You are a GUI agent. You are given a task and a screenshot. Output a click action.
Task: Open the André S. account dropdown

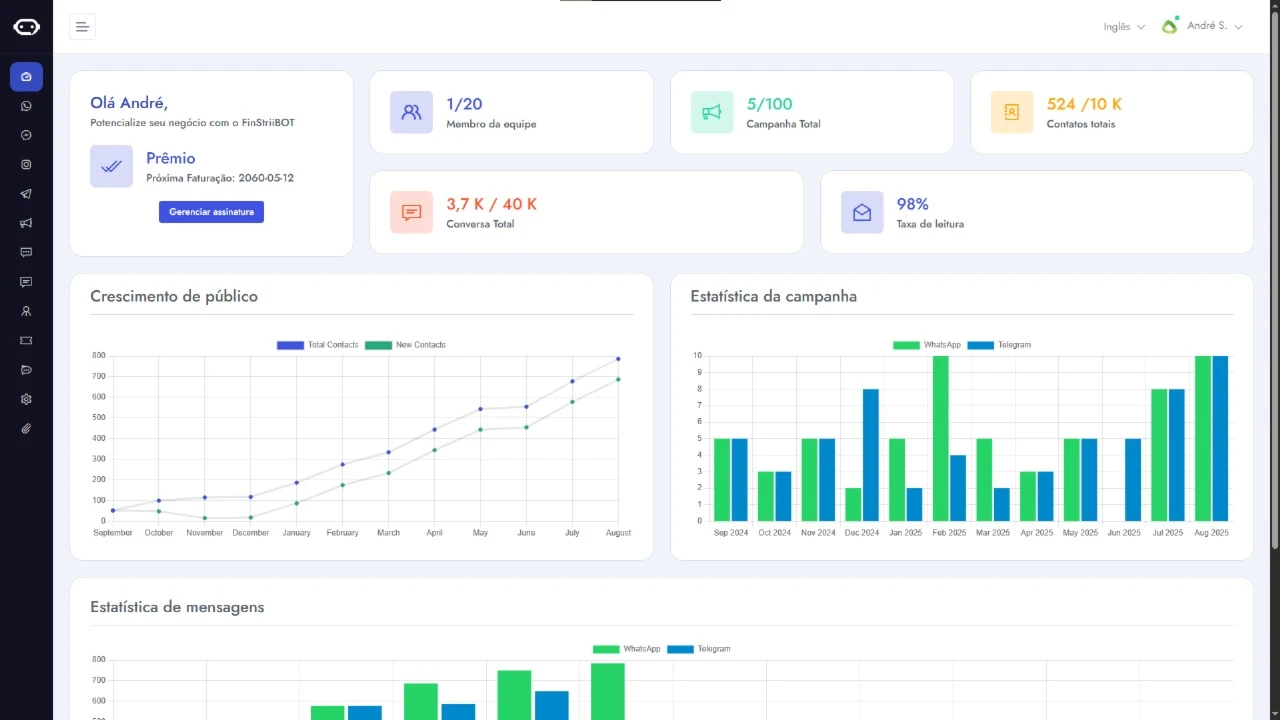(1215, 26)
